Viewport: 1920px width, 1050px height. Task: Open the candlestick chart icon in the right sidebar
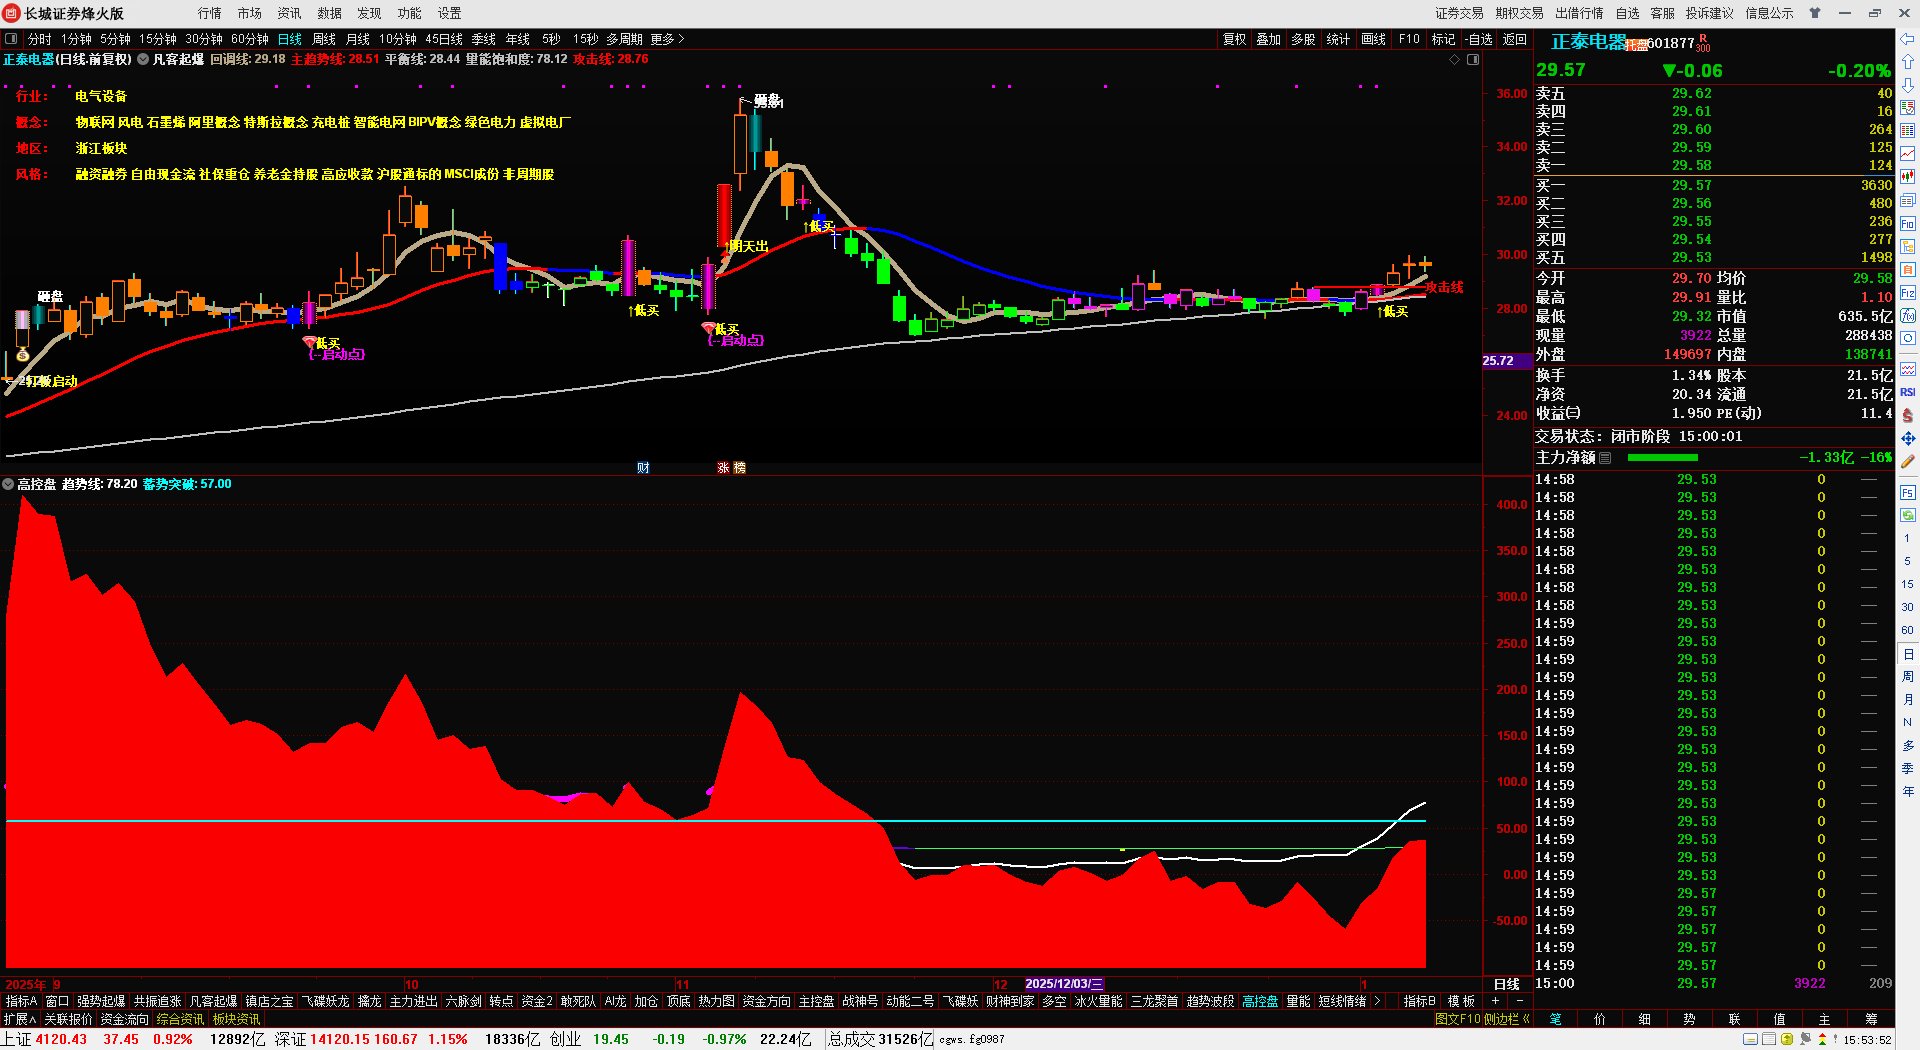coord(1908,177)
